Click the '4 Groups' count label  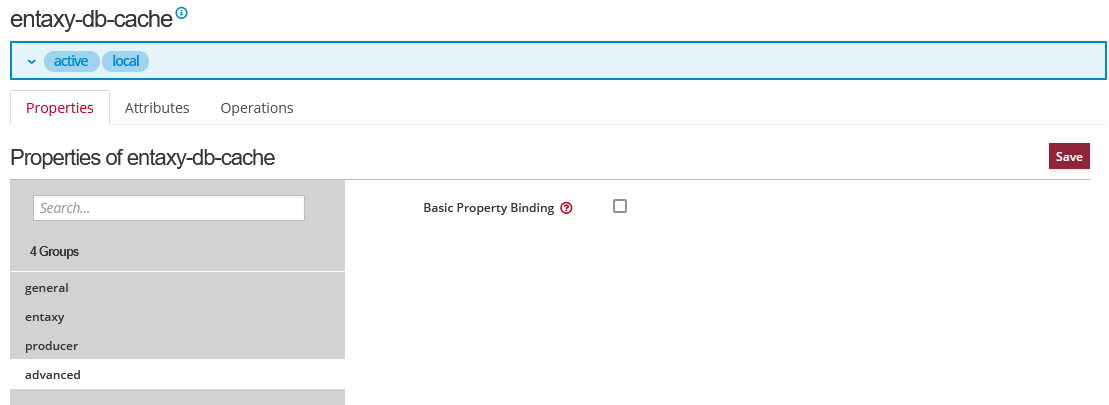point(54,251)
